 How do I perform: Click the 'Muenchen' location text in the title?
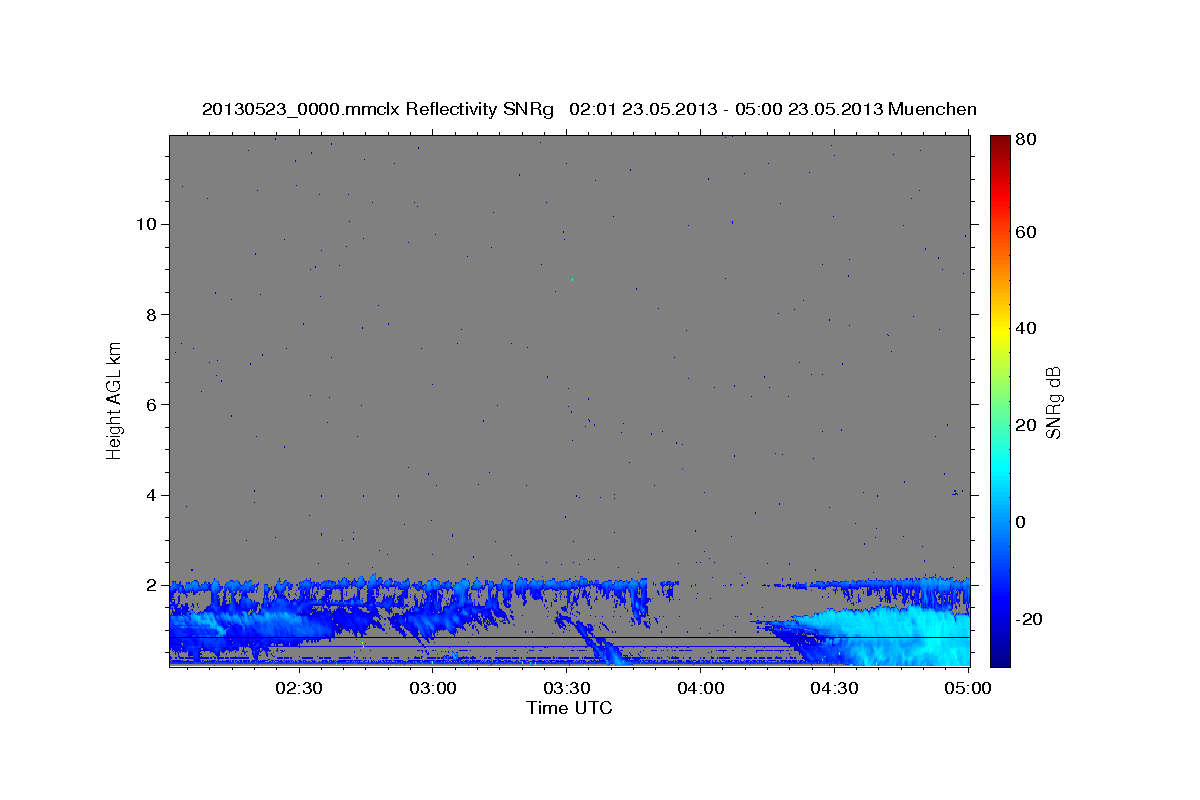932,109
